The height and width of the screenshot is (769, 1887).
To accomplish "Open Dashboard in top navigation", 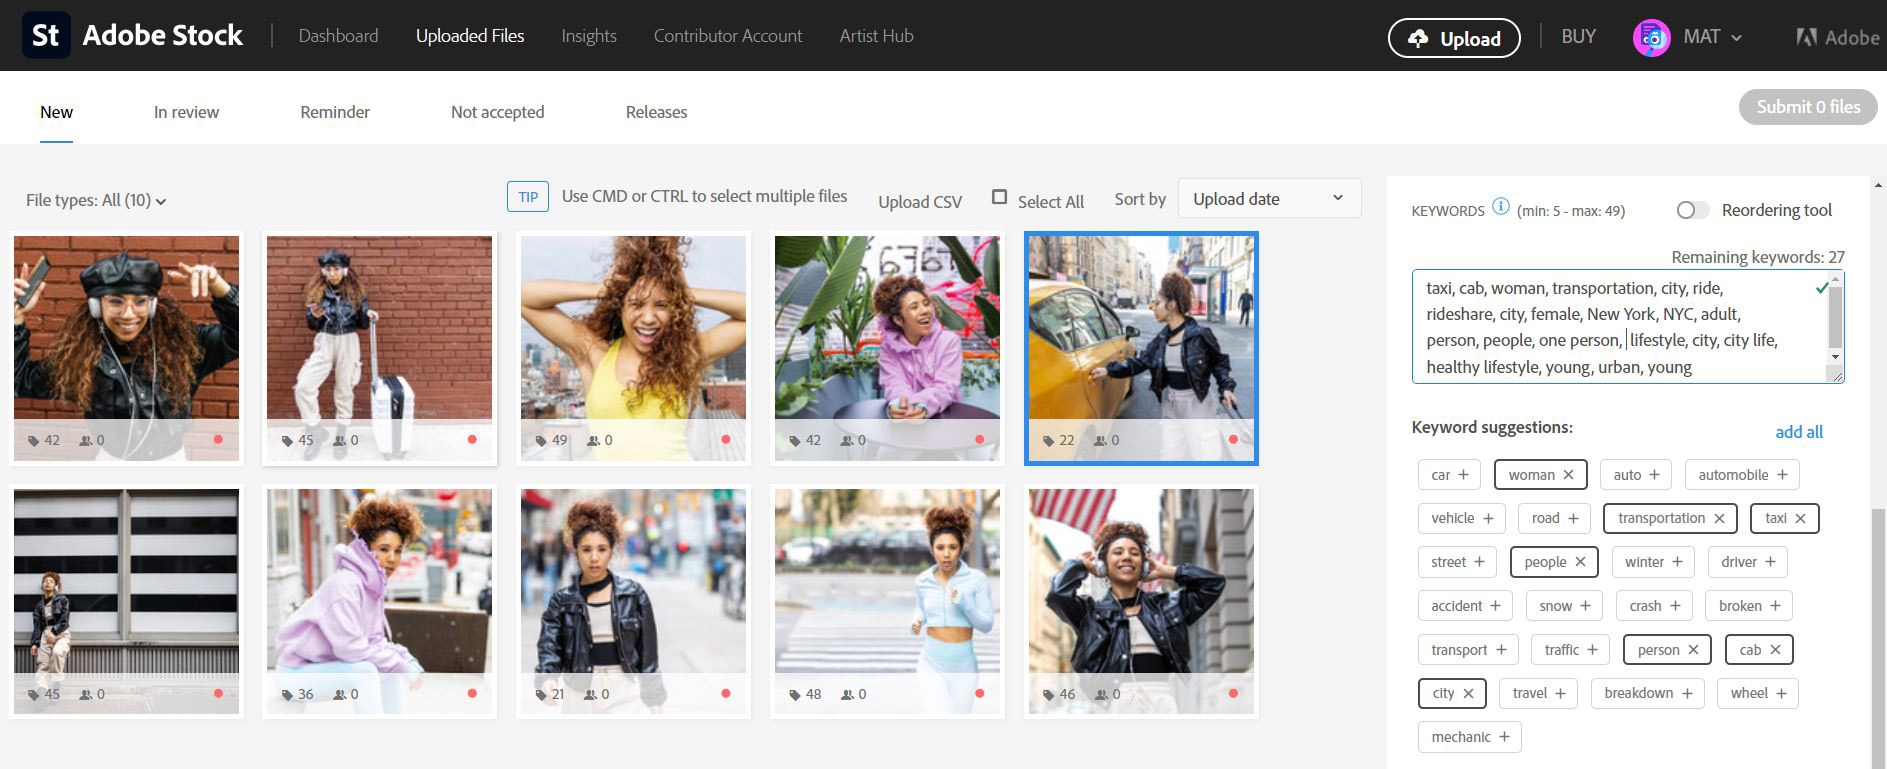I will tap(338, 36).
